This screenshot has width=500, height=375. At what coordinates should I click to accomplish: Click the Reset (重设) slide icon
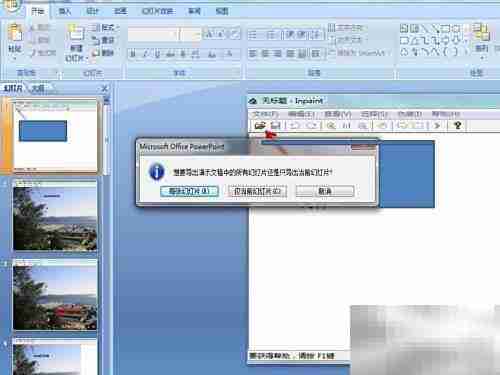point(96,40)
